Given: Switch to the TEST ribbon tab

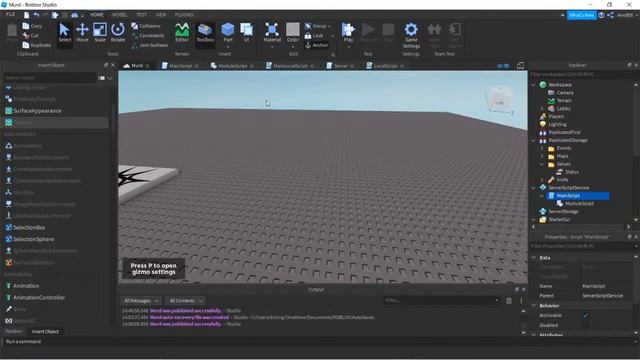Looking at the screenshot, I should (x=141, y=15).
